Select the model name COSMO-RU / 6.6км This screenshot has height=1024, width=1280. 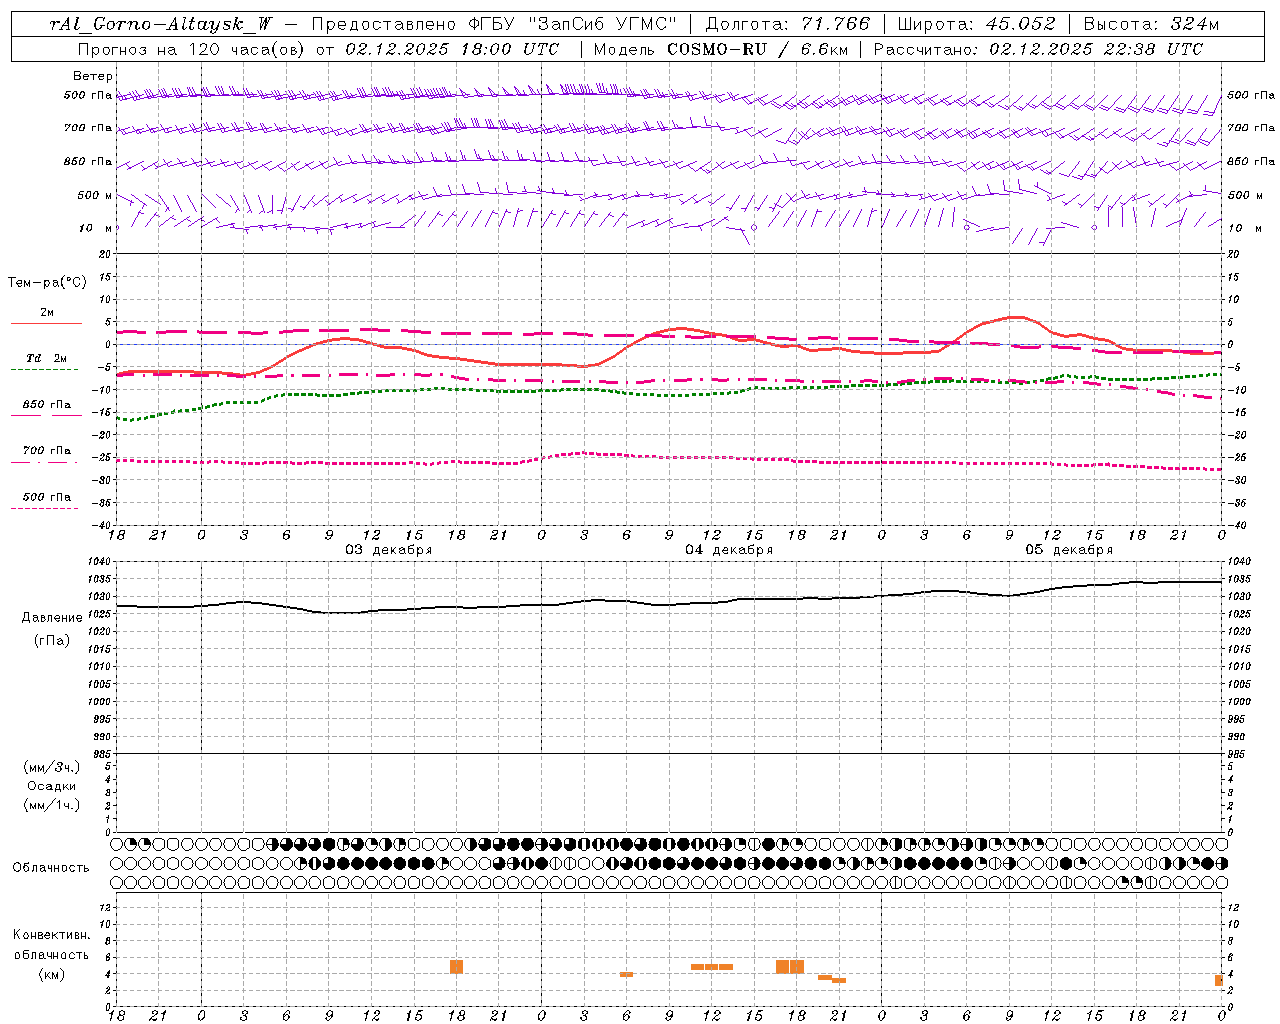coord(758,49)
